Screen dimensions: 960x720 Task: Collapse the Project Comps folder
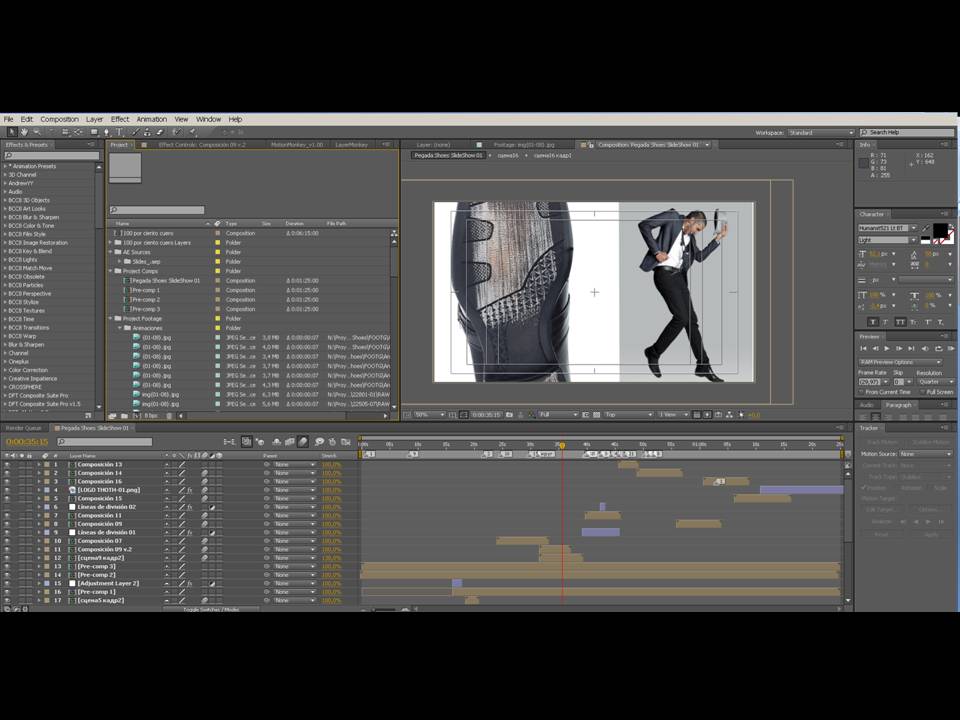click(x=111, y=271)
